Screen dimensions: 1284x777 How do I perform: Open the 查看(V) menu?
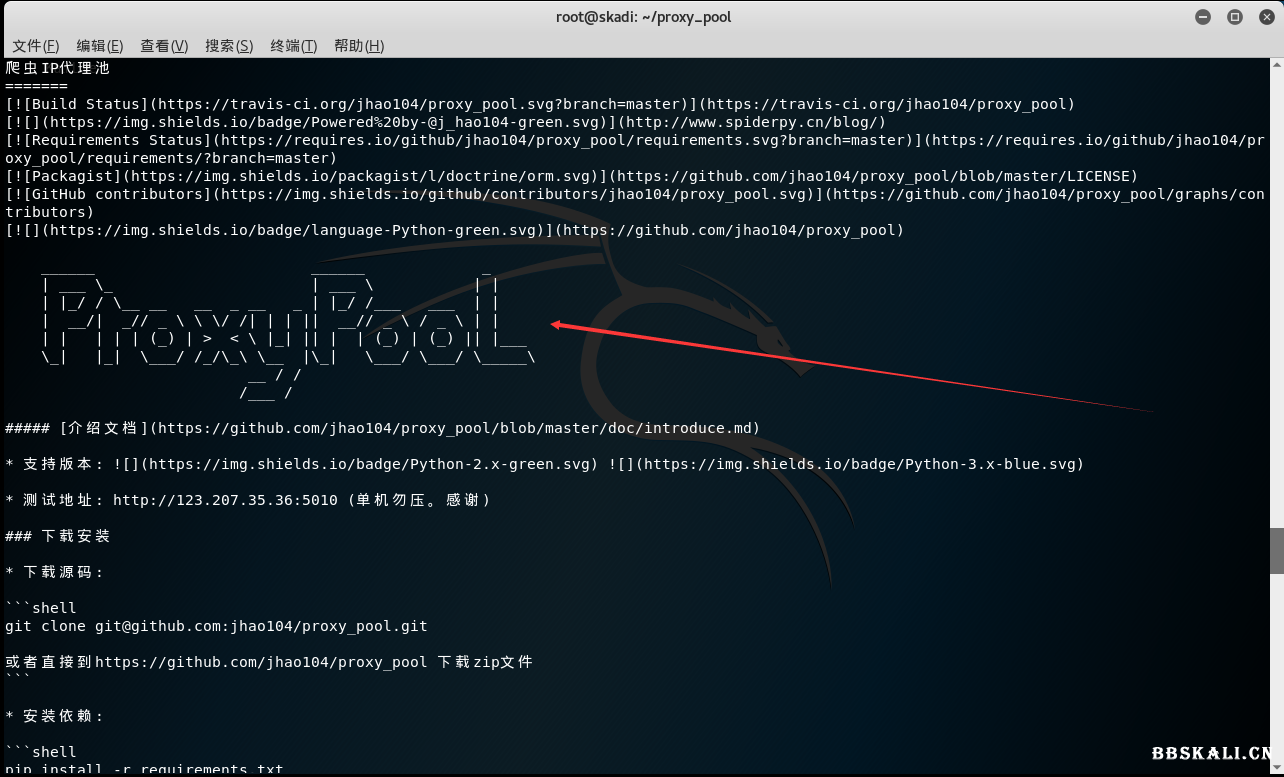164,46
